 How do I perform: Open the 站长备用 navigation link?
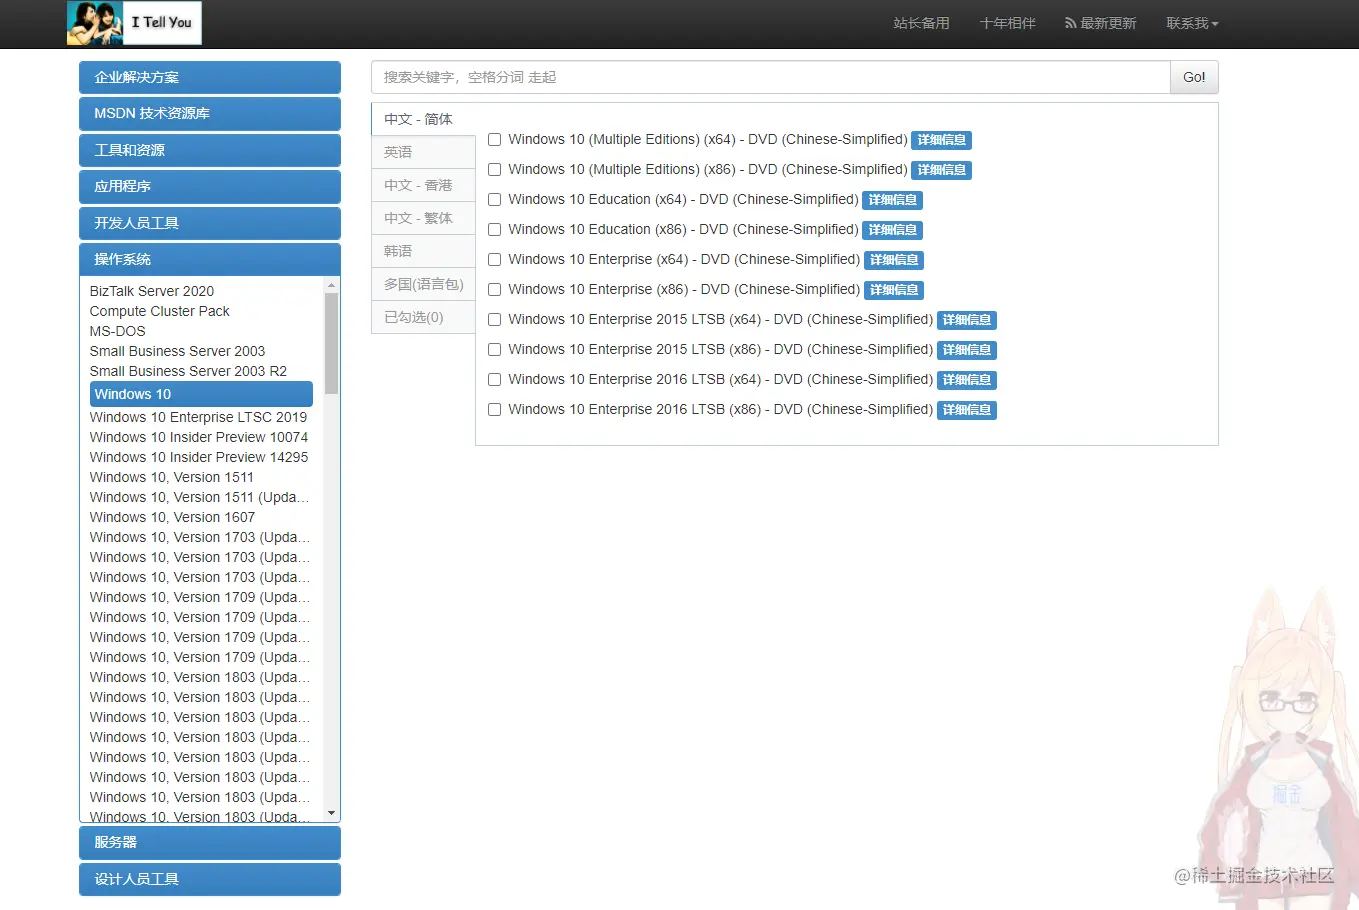click(x=921, y=23)
